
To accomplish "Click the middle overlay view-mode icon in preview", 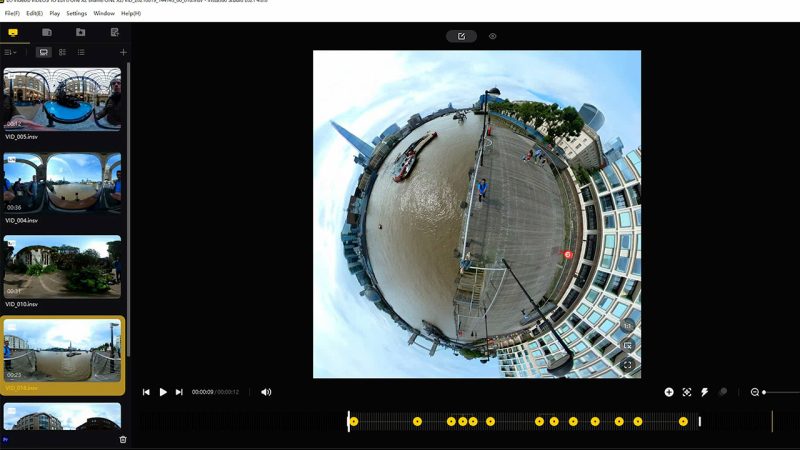I will pyautogui.click(x=628, y=345).
